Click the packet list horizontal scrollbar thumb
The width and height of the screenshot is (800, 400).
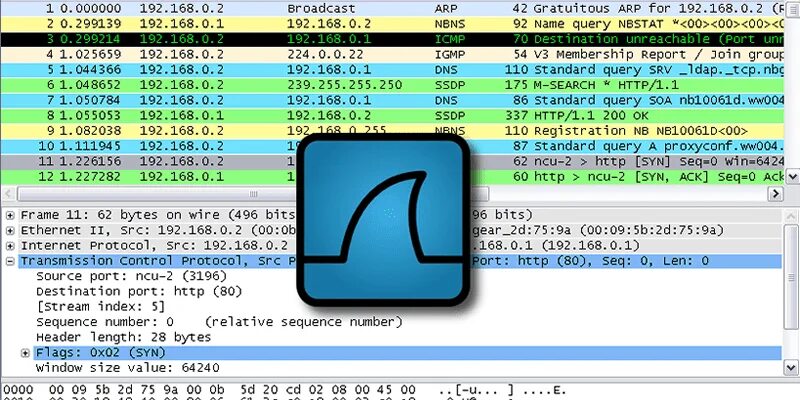[x=253, y=194]
